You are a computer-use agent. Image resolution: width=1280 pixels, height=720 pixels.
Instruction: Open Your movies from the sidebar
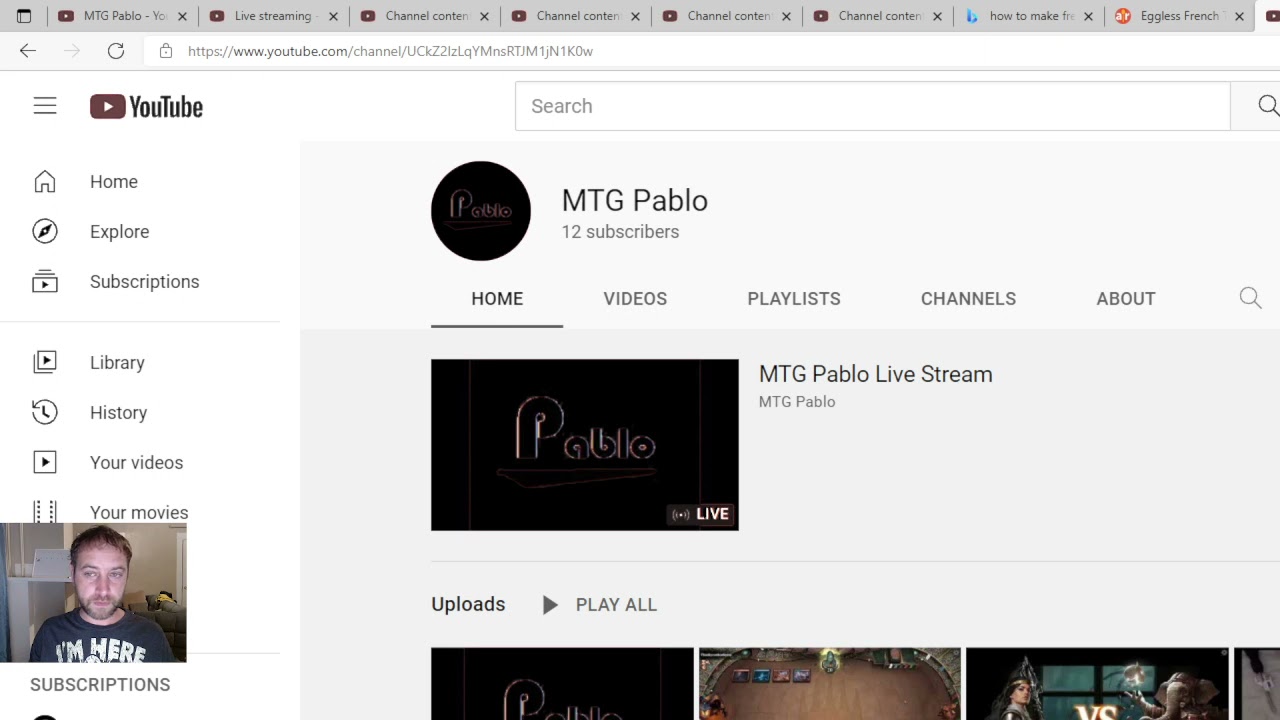point(140,511)
